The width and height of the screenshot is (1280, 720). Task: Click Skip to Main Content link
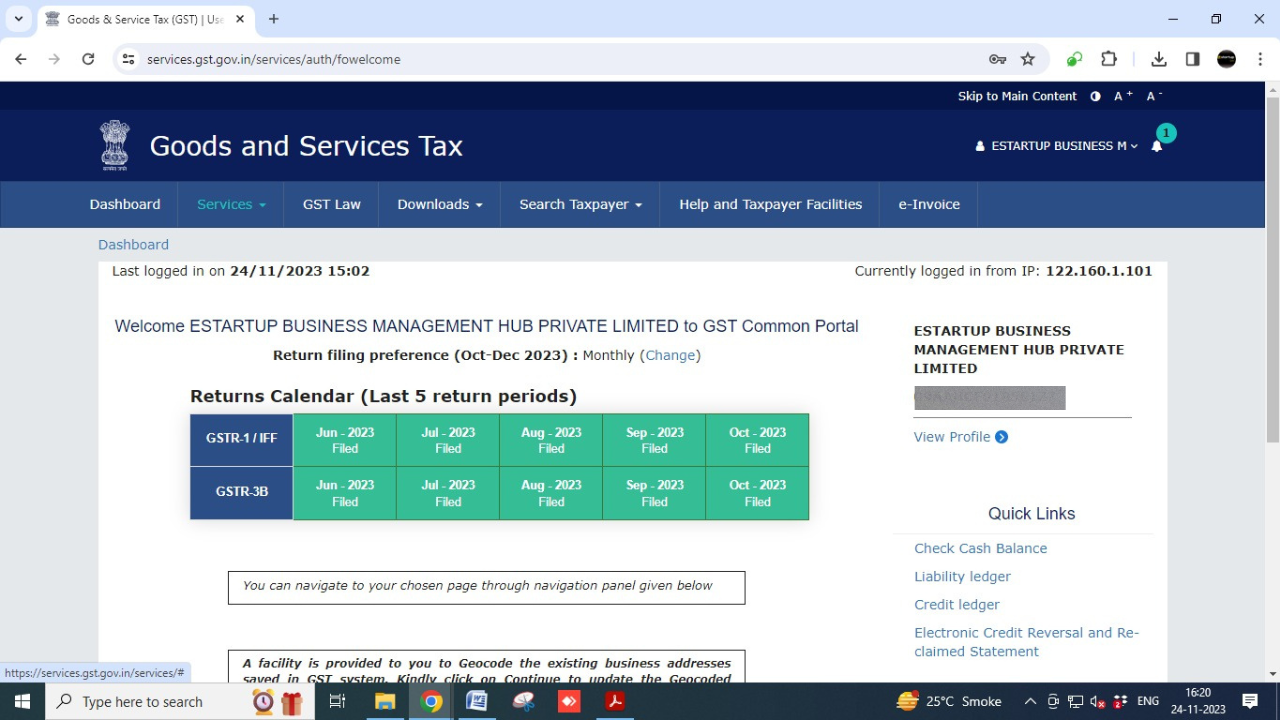point(1017,96)
